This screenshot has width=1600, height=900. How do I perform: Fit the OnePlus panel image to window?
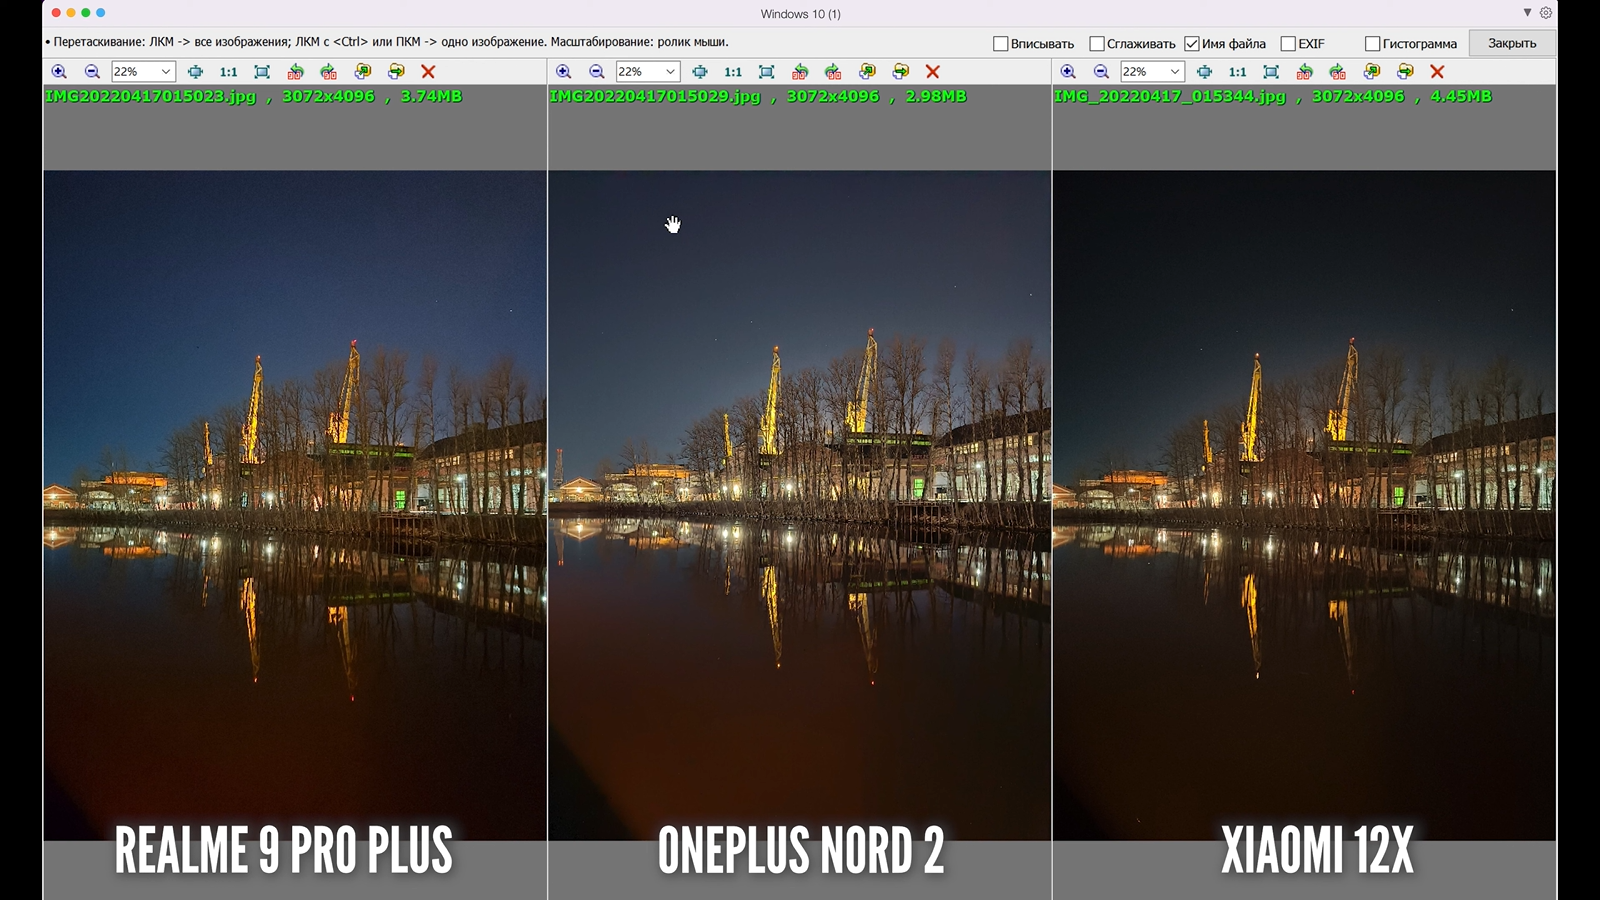click(x=766, y=72)
